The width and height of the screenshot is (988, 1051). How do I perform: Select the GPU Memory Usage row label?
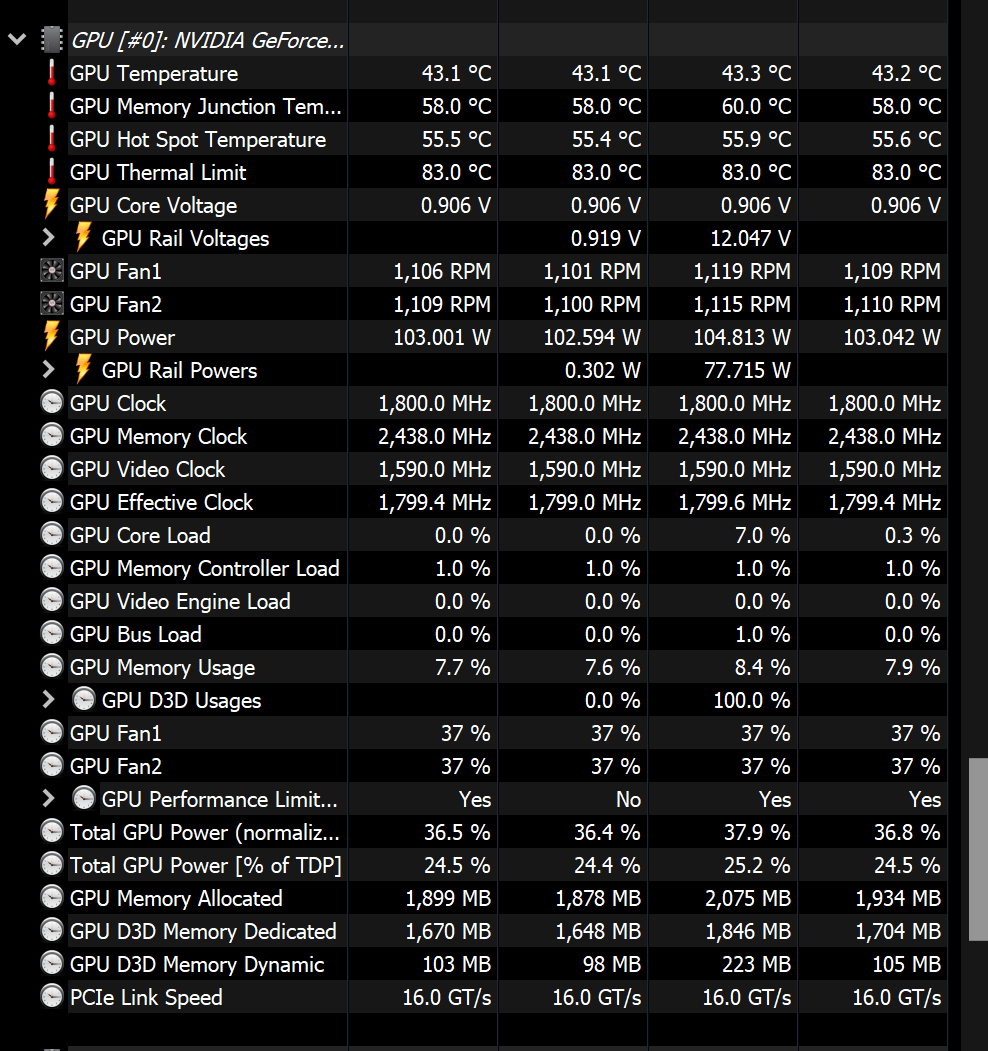pyautogui.click(x=162, y=667)
